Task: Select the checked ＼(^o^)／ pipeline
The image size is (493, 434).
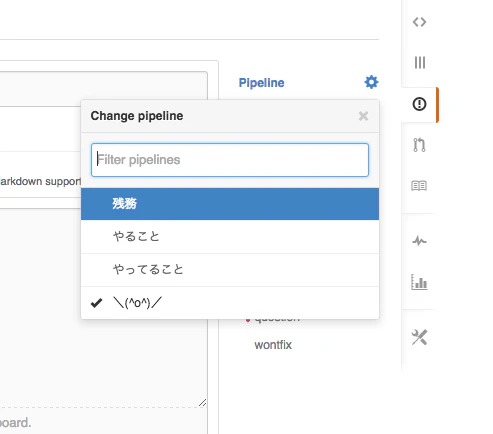Action: [230, 303]
